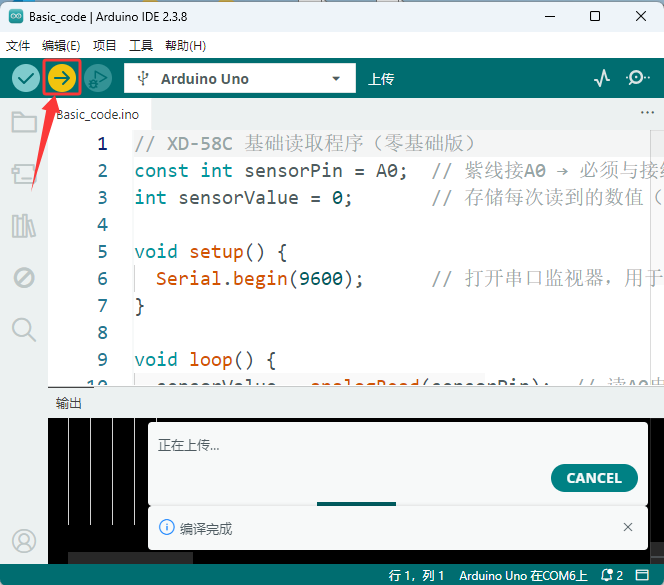The height and width of the screenshot is (585, 664).
Task: Click the 正在上传... message text
Action: (x=188, y=445)
